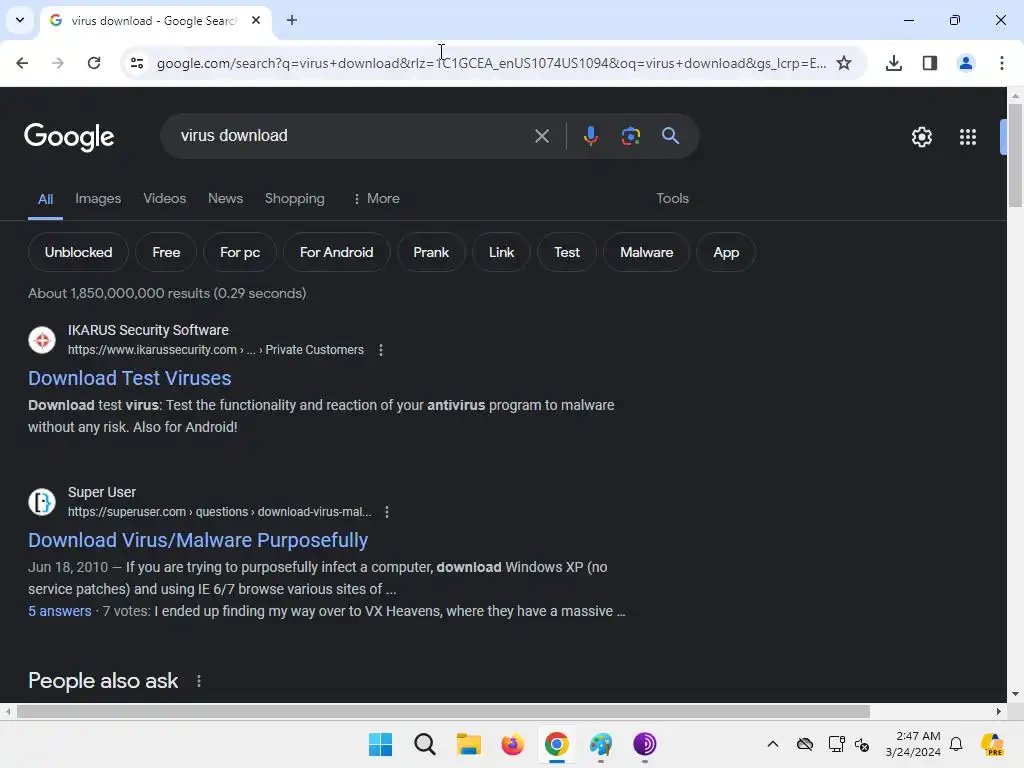Viewport: 1024px width, 768px height.
Task: Launch Firefox from the taskbar
Action: pyautogui.click(x=513, y=744)
